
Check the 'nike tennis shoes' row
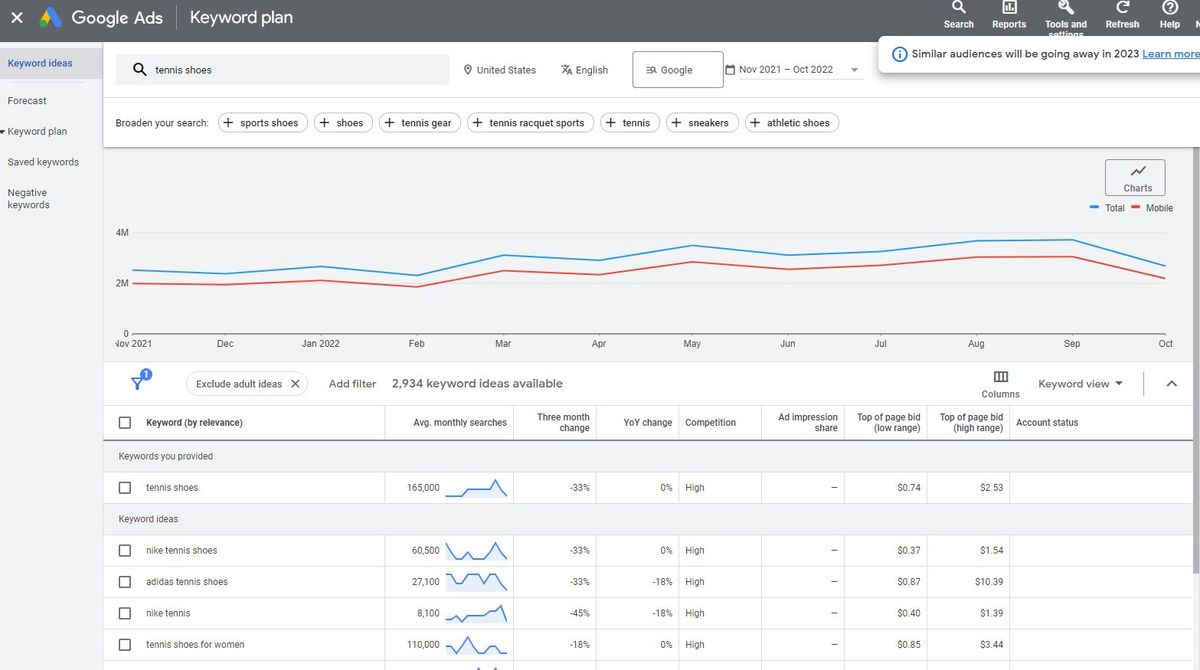point(125,551)
